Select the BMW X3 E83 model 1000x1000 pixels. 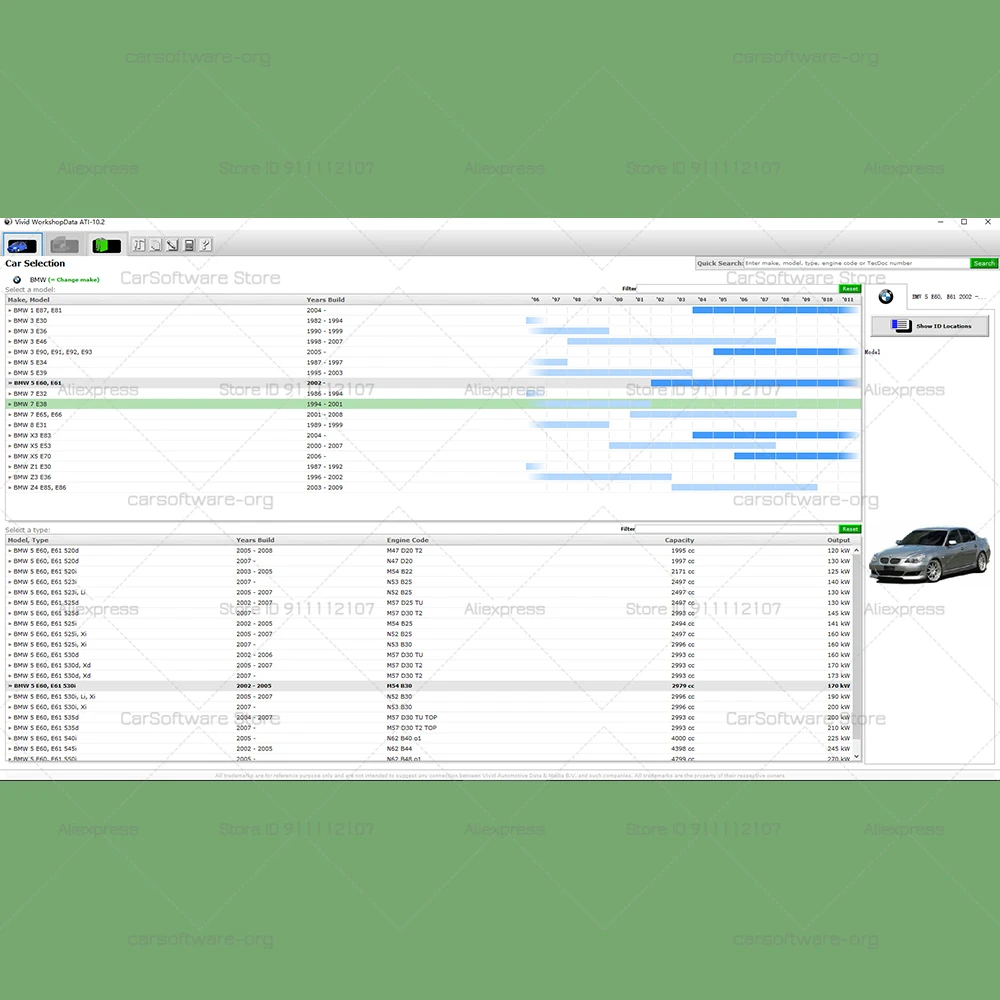point(433,436)
